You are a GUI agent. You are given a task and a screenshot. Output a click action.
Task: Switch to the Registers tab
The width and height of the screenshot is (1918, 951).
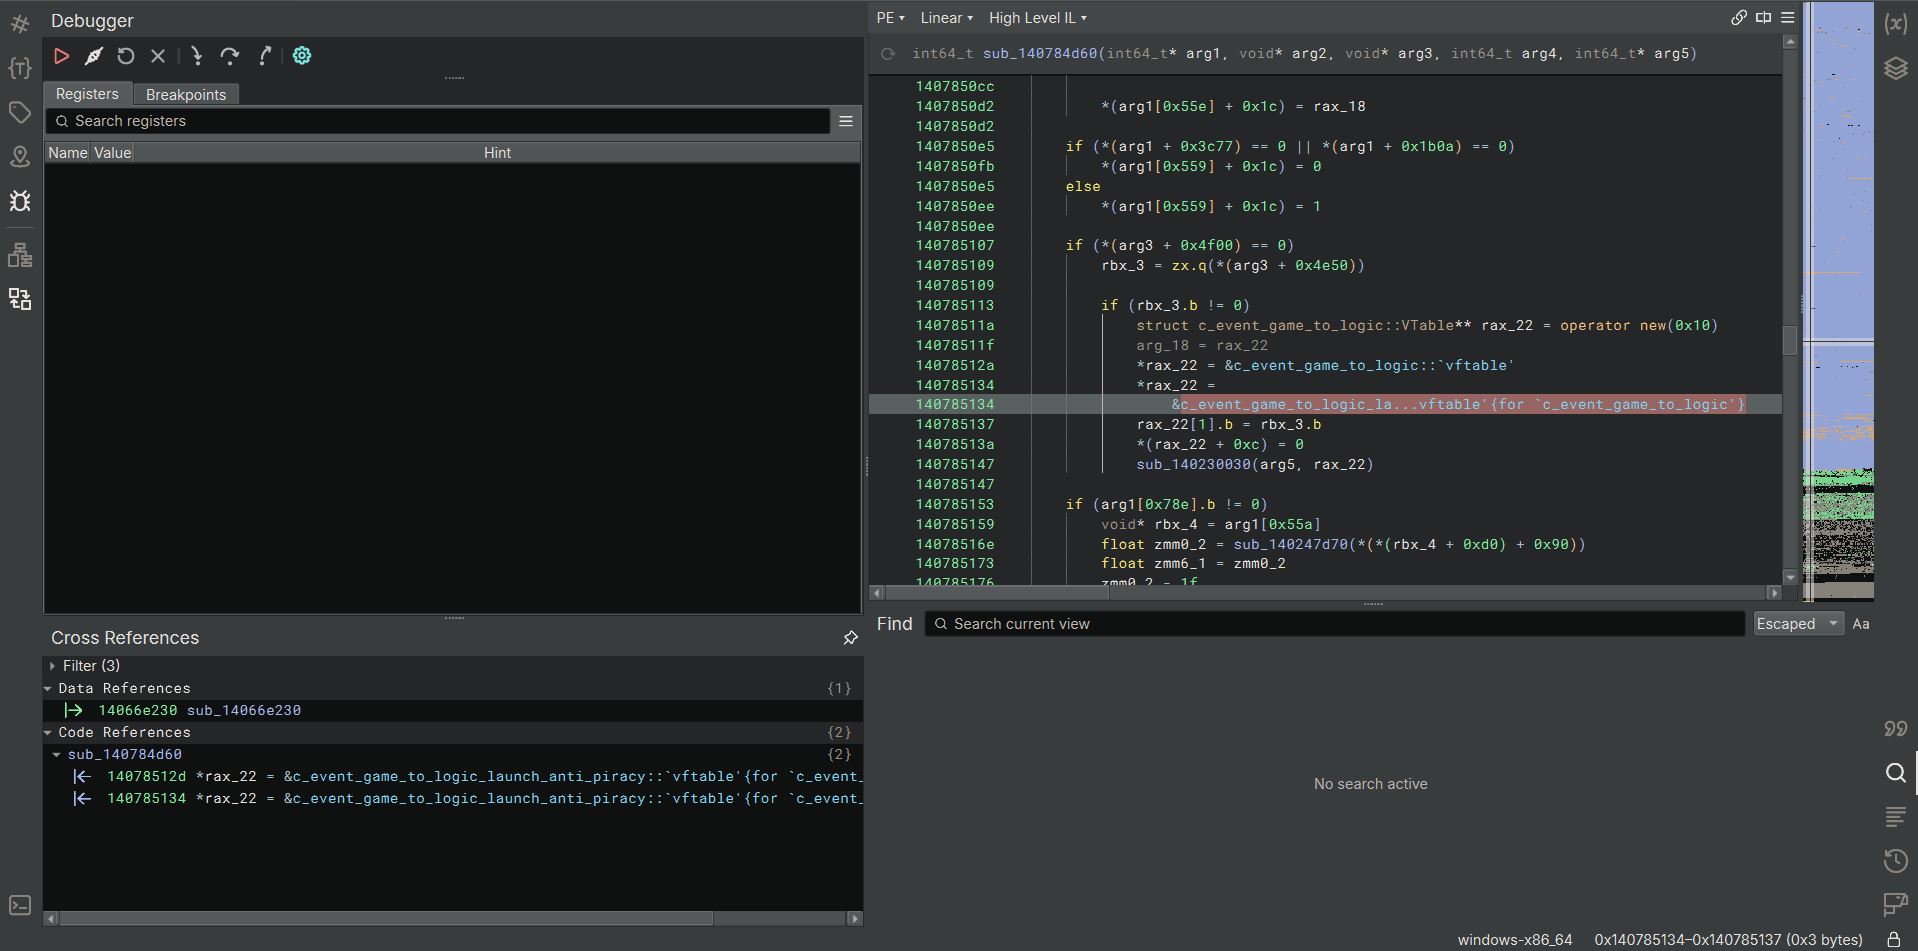point(87,94)
